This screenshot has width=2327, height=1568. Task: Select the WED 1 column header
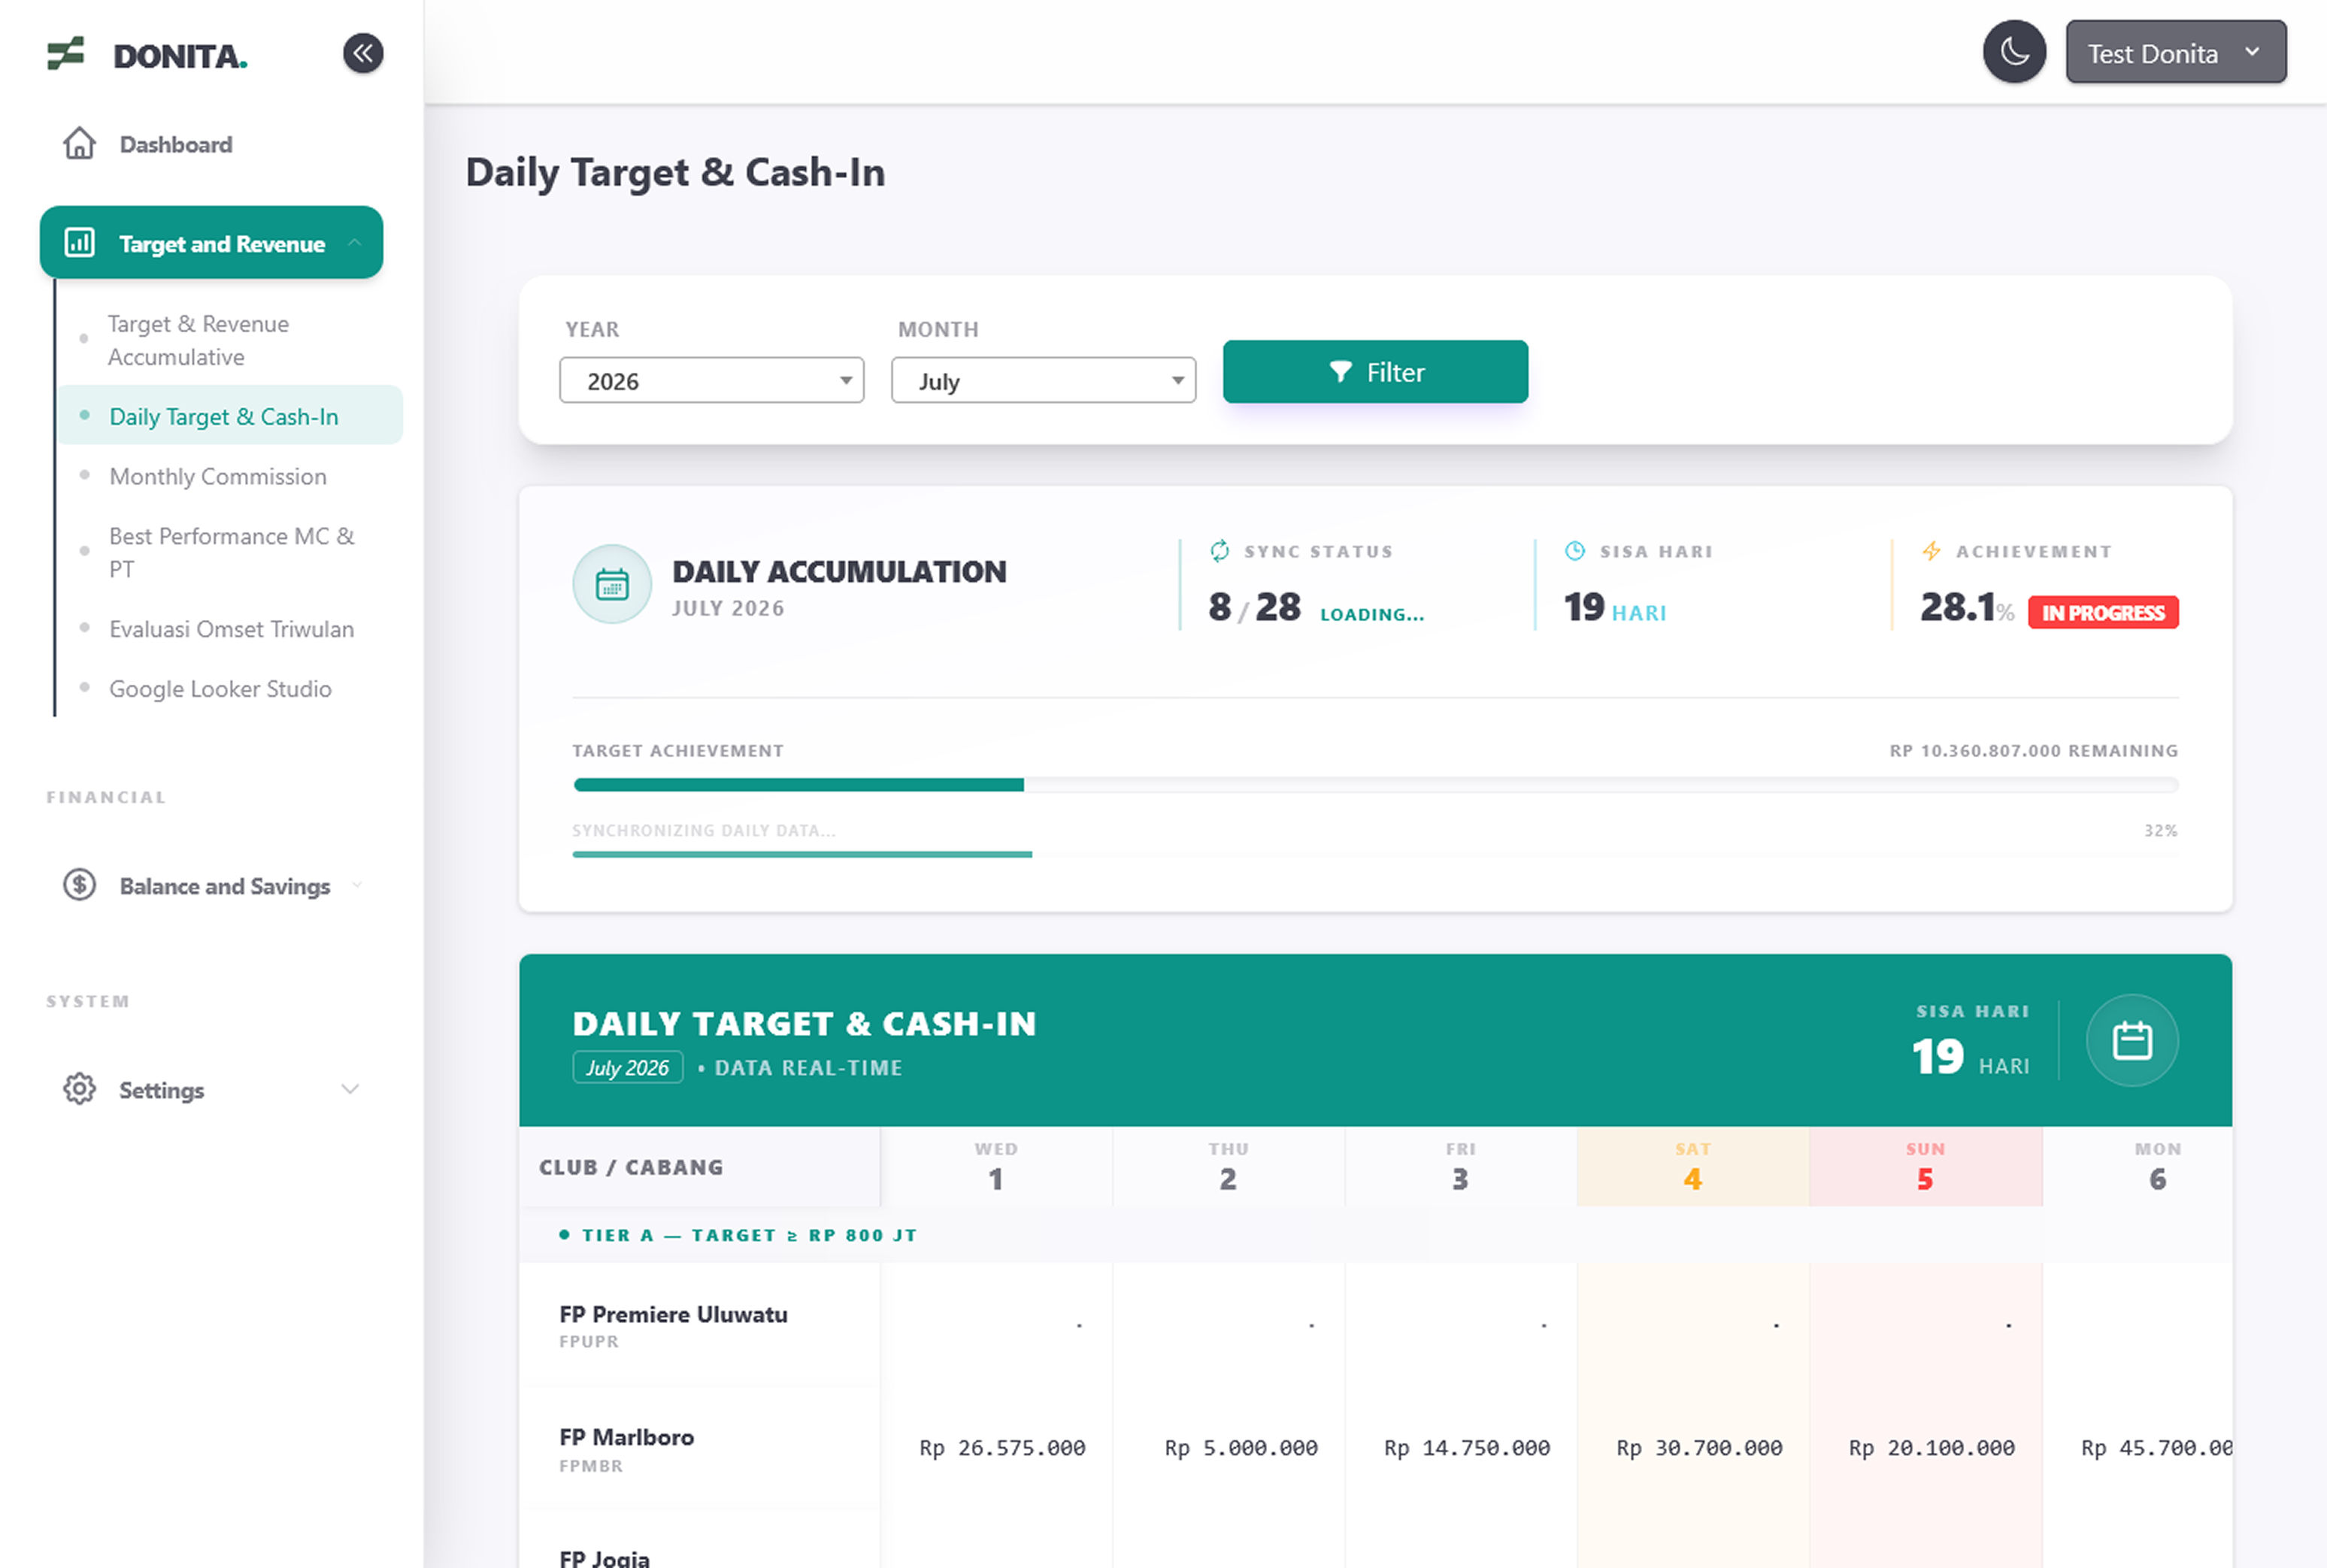pyautogui.click(x=996, y=1166)
